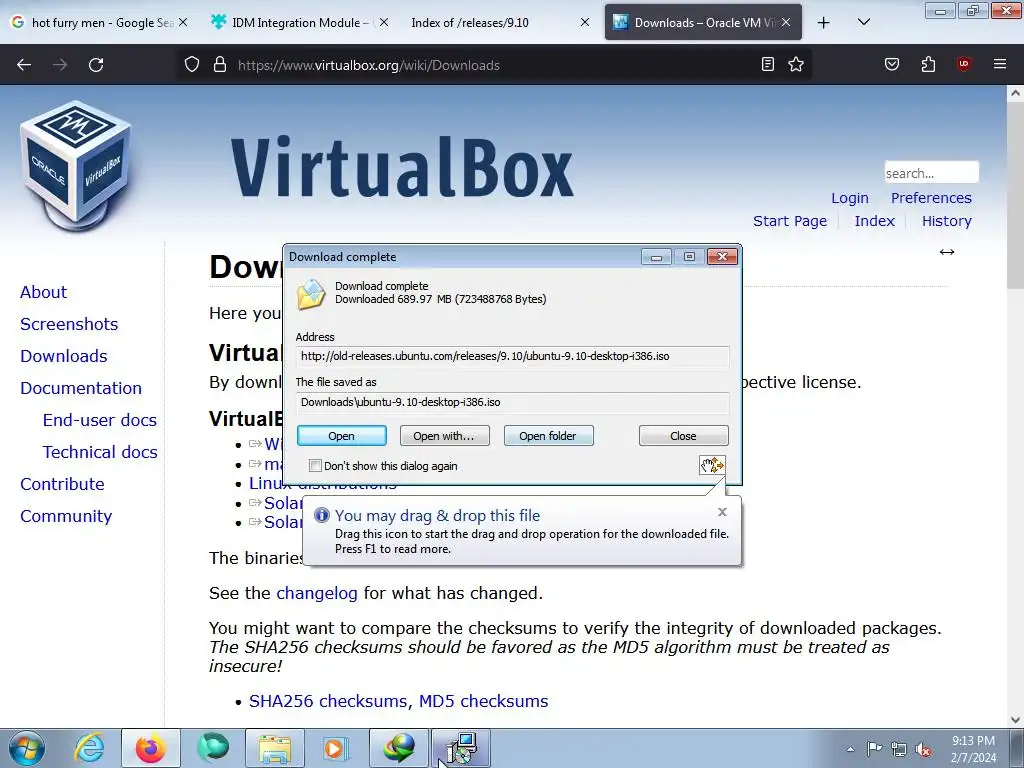Open the Index link
The height and width of the screenshot is (768, 1024).
(x=874, y=221)
